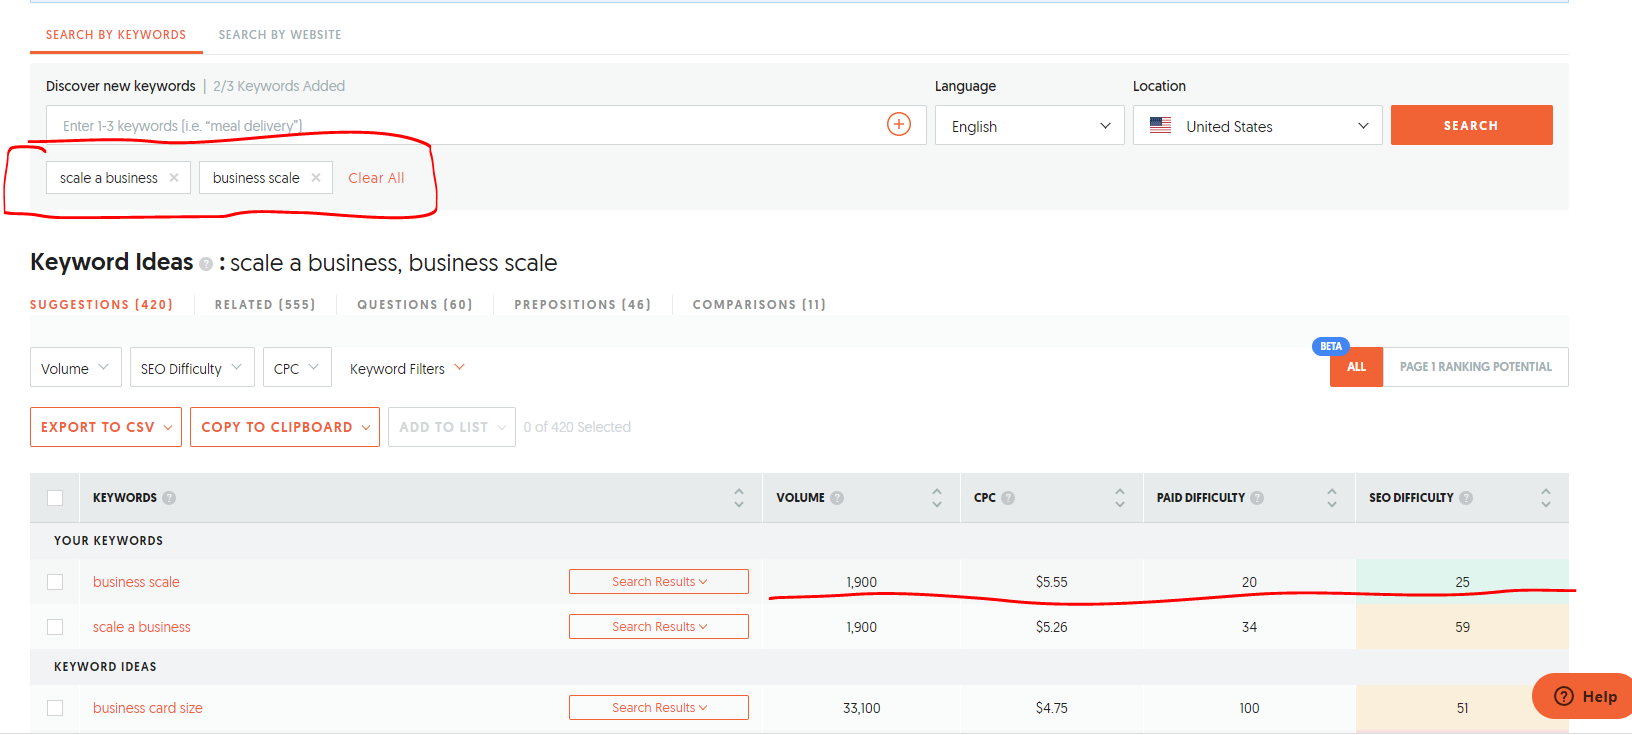1632x735 pixels.
Task: Open the Comparisons (11) tab
Action: pyautogui.click(x=759, y=305)
